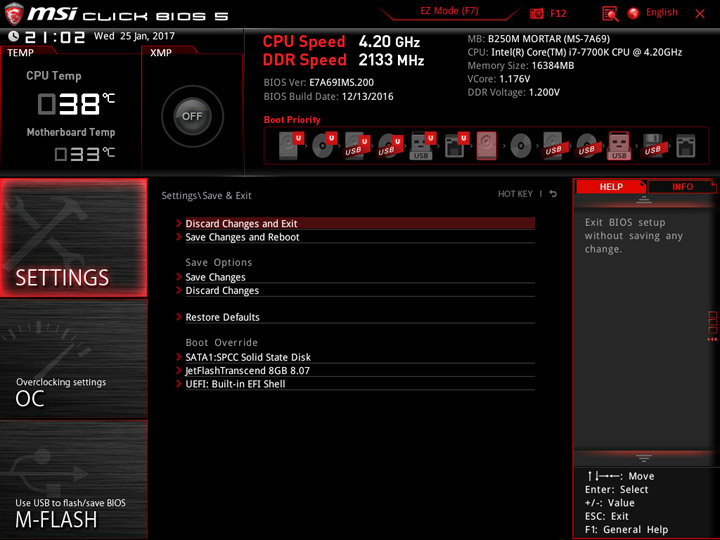Screen dimensions: 720x540
Task: Click the MSI dragon shield logo
Action: 13,14
